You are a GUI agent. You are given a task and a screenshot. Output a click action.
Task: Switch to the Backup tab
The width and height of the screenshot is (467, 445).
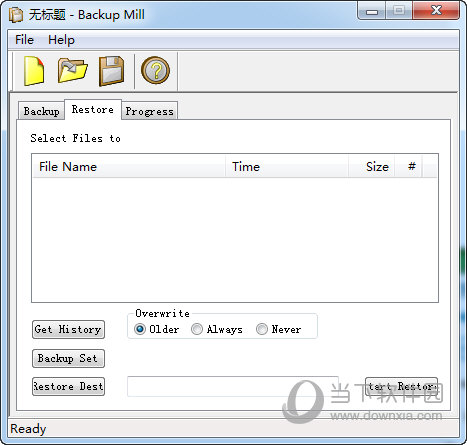pyautogui.click(x=41, y=111)
